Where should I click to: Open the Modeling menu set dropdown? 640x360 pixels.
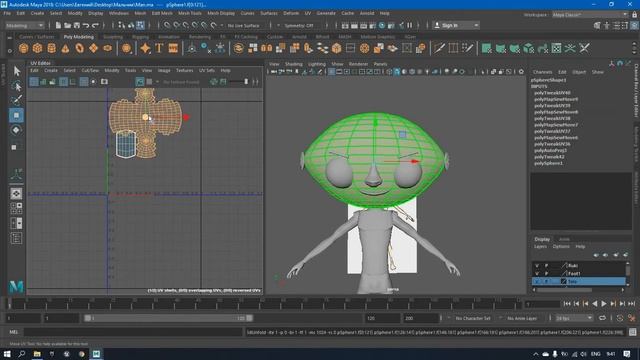point(24,25)
